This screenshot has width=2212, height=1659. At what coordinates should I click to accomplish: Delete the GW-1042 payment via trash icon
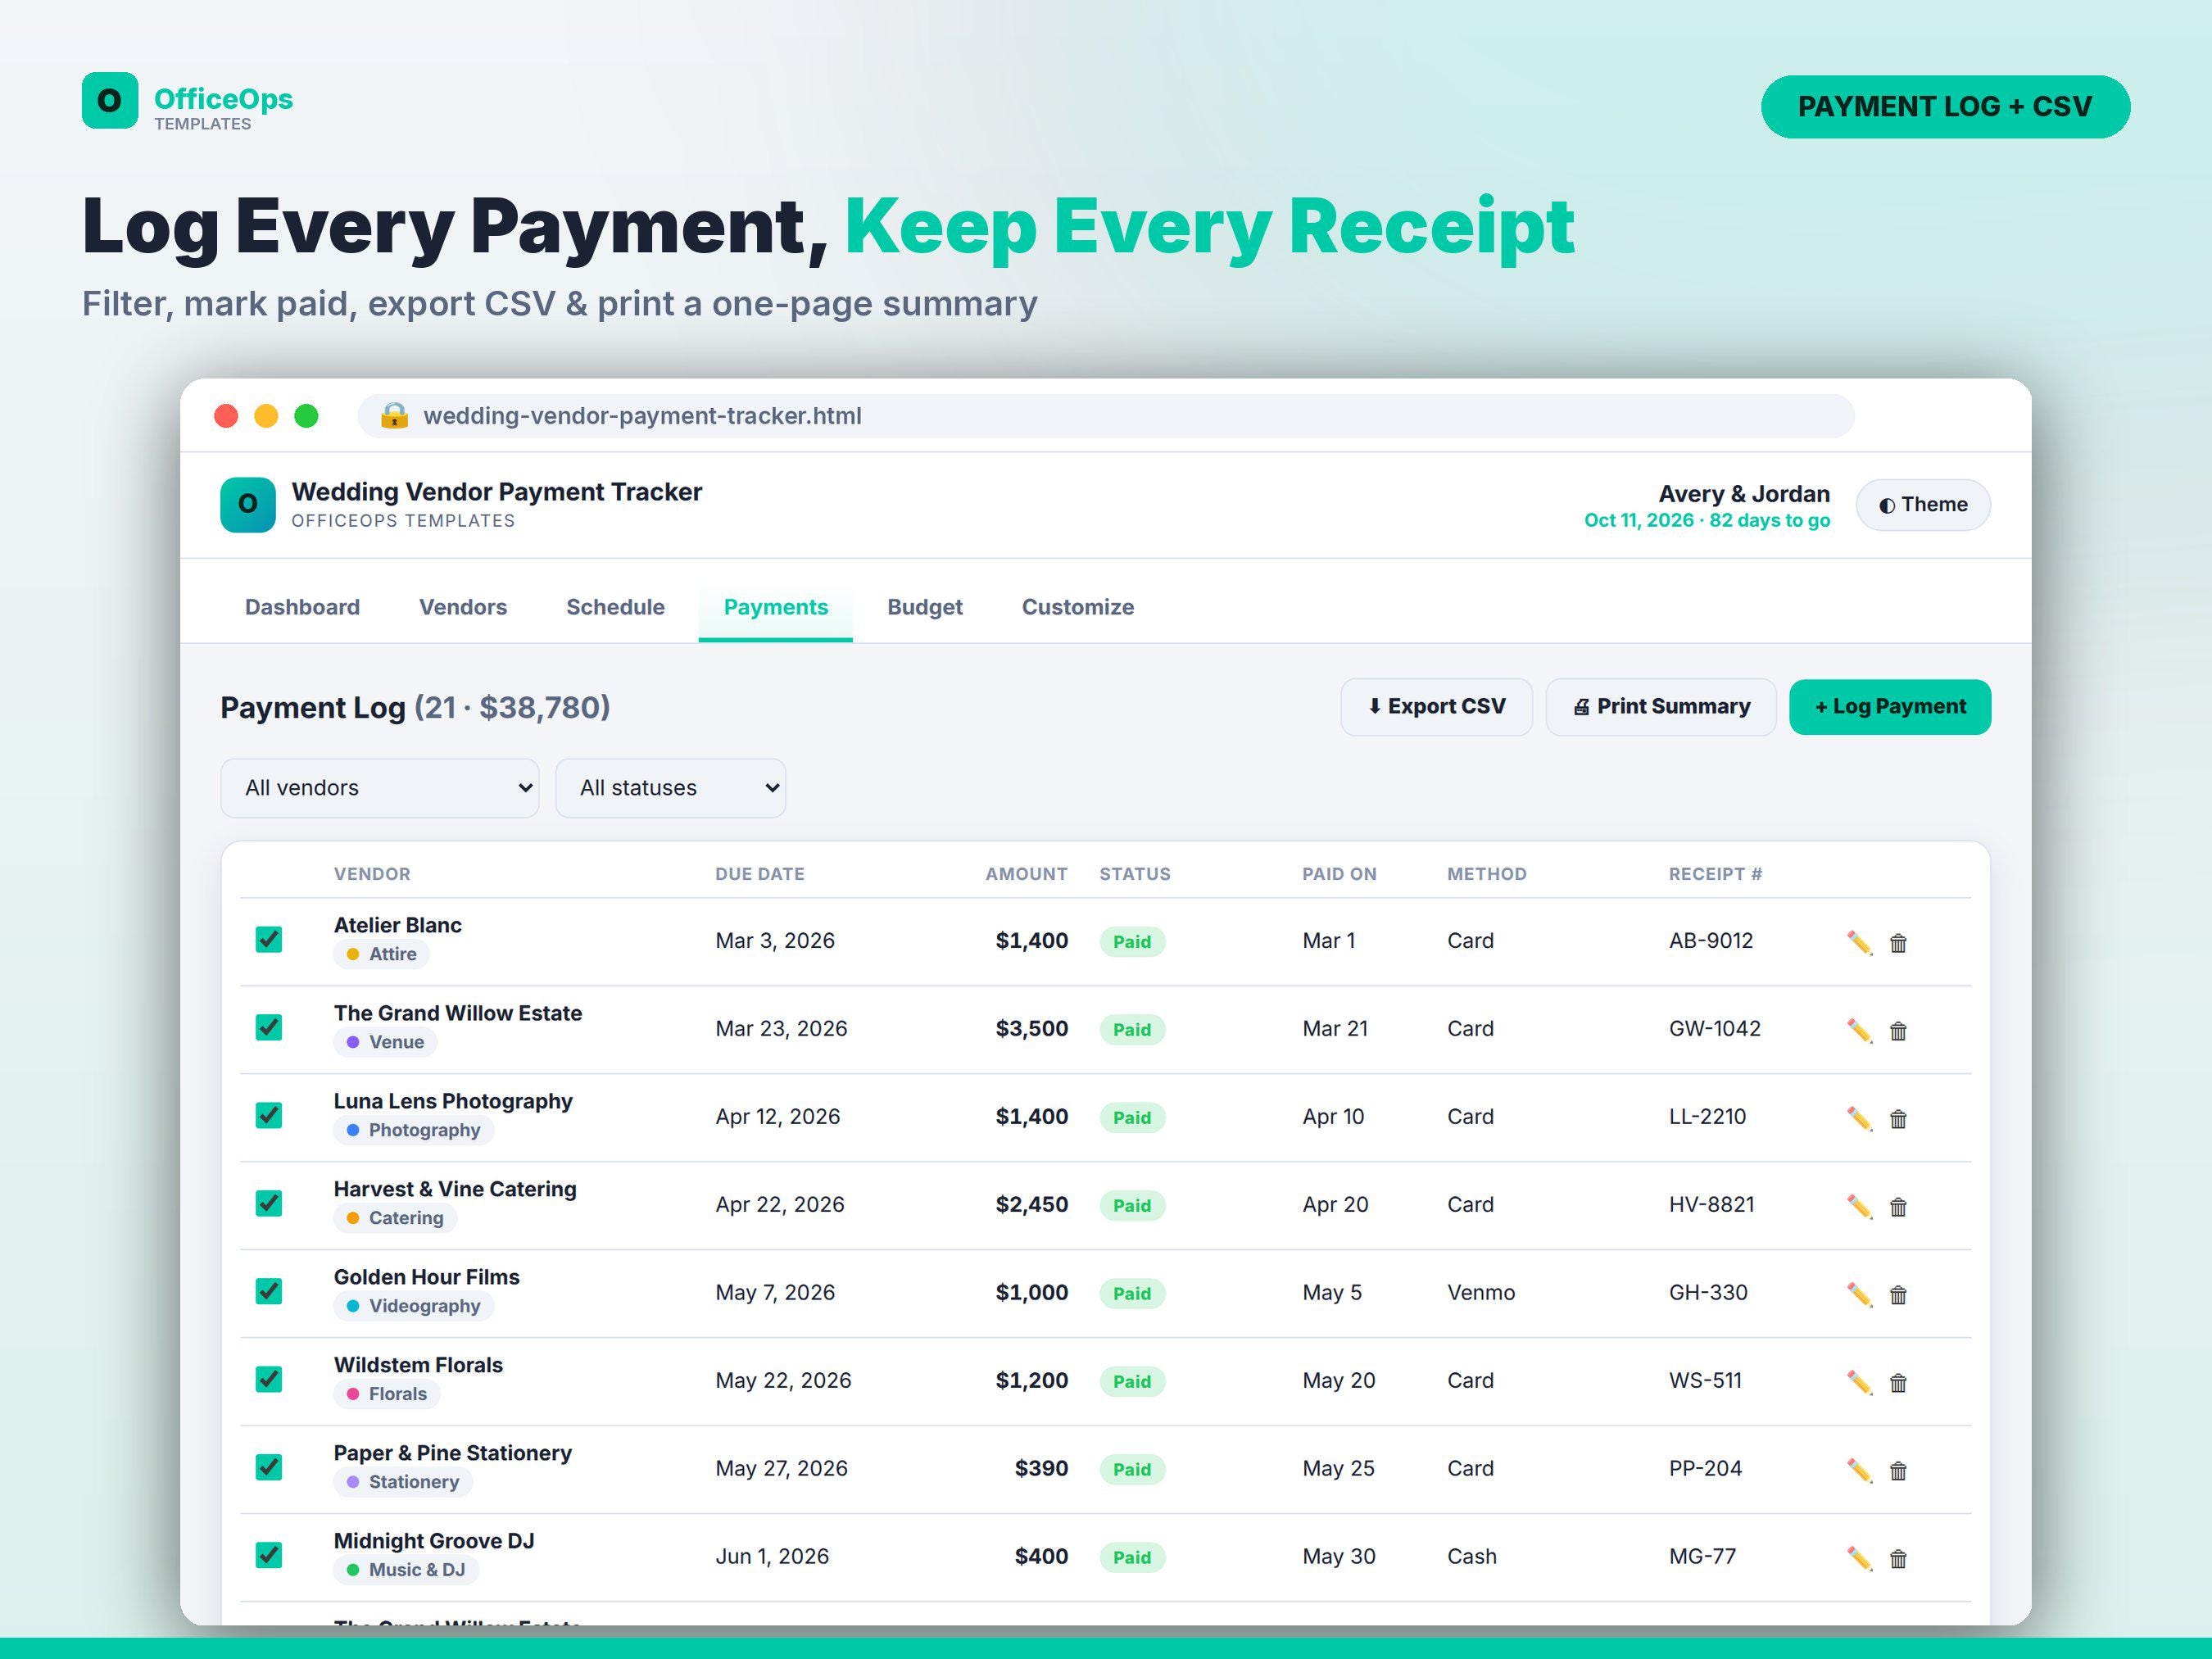[1898, 1030]
